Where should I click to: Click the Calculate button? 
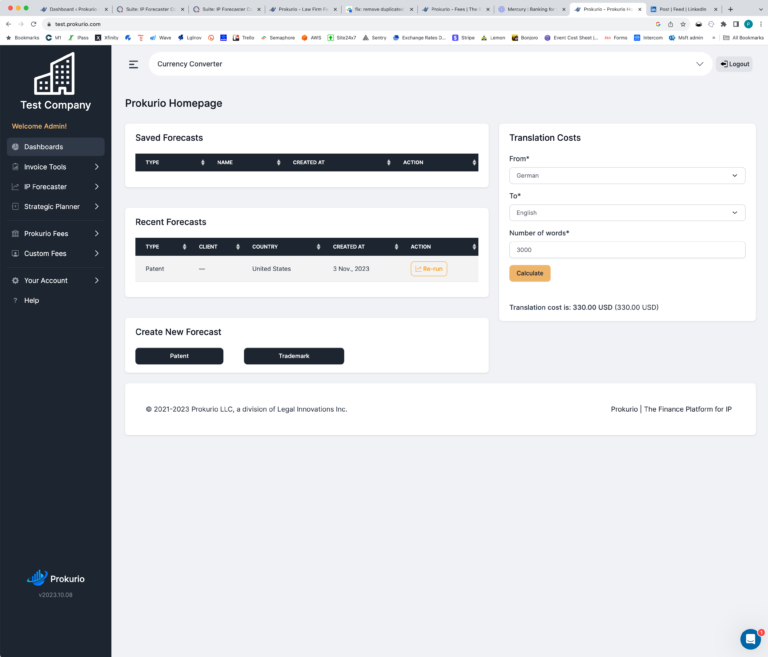click(x=529, y=273)
